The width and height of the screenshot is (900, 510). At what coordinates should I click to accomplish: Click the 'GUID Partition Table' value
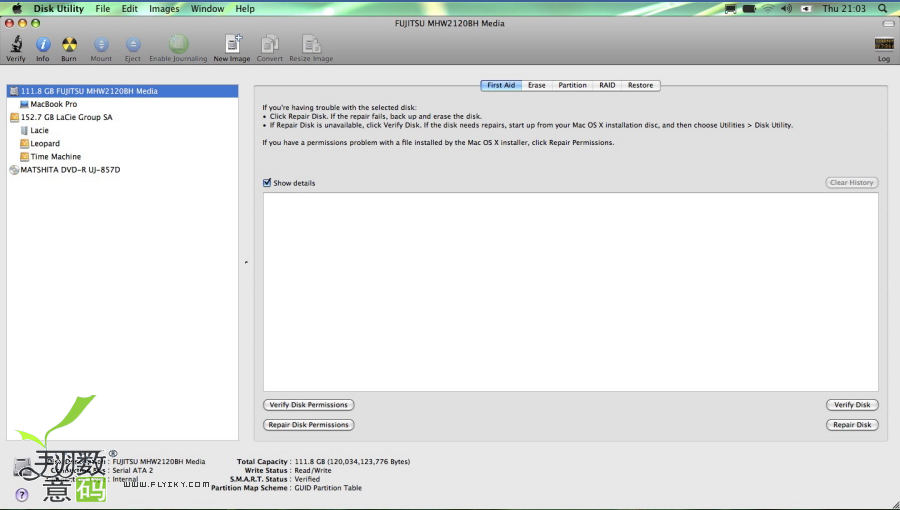coord(328,488)
